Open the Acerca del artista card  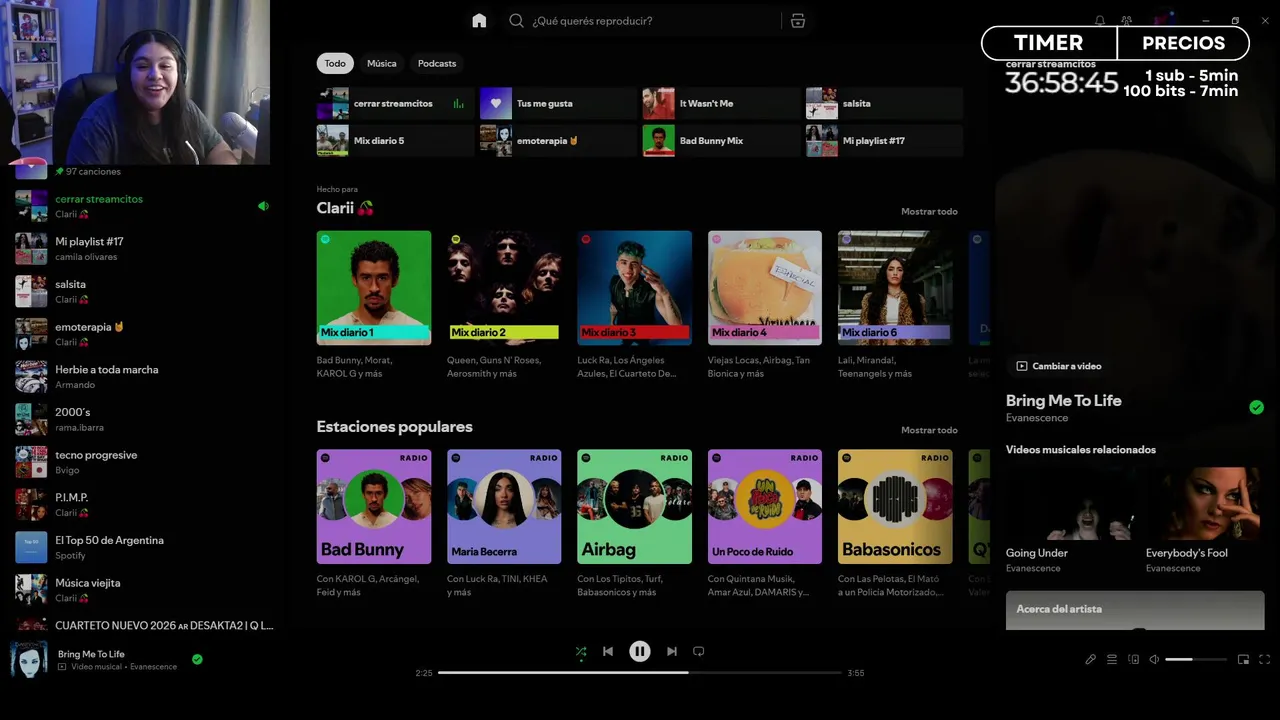(x=1135, y=610)
